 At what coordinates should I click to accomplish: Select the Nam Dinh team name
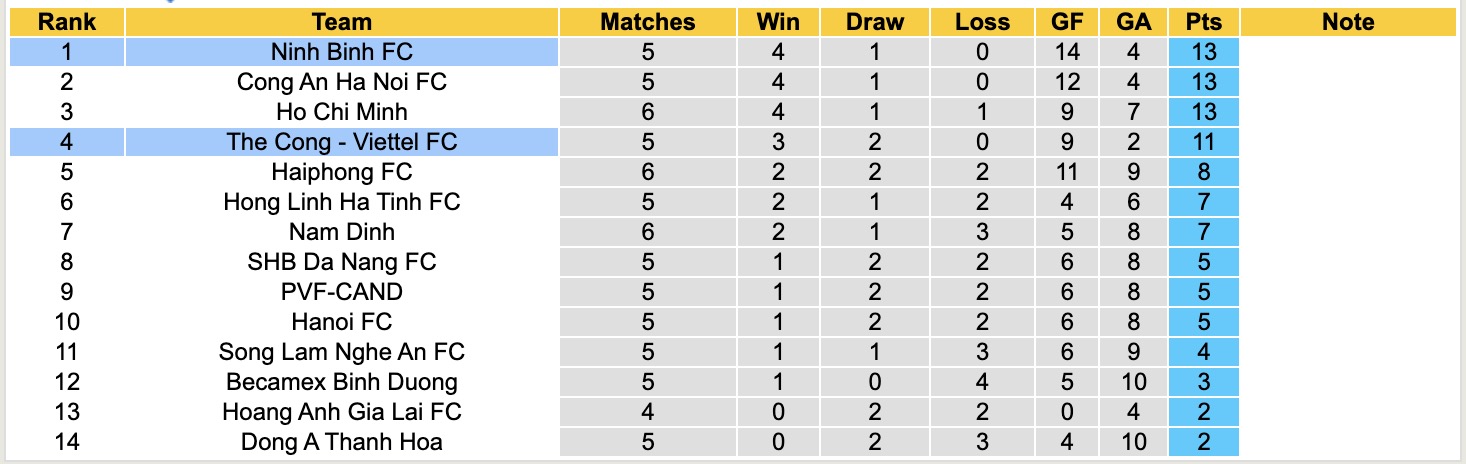click(342, 232)
